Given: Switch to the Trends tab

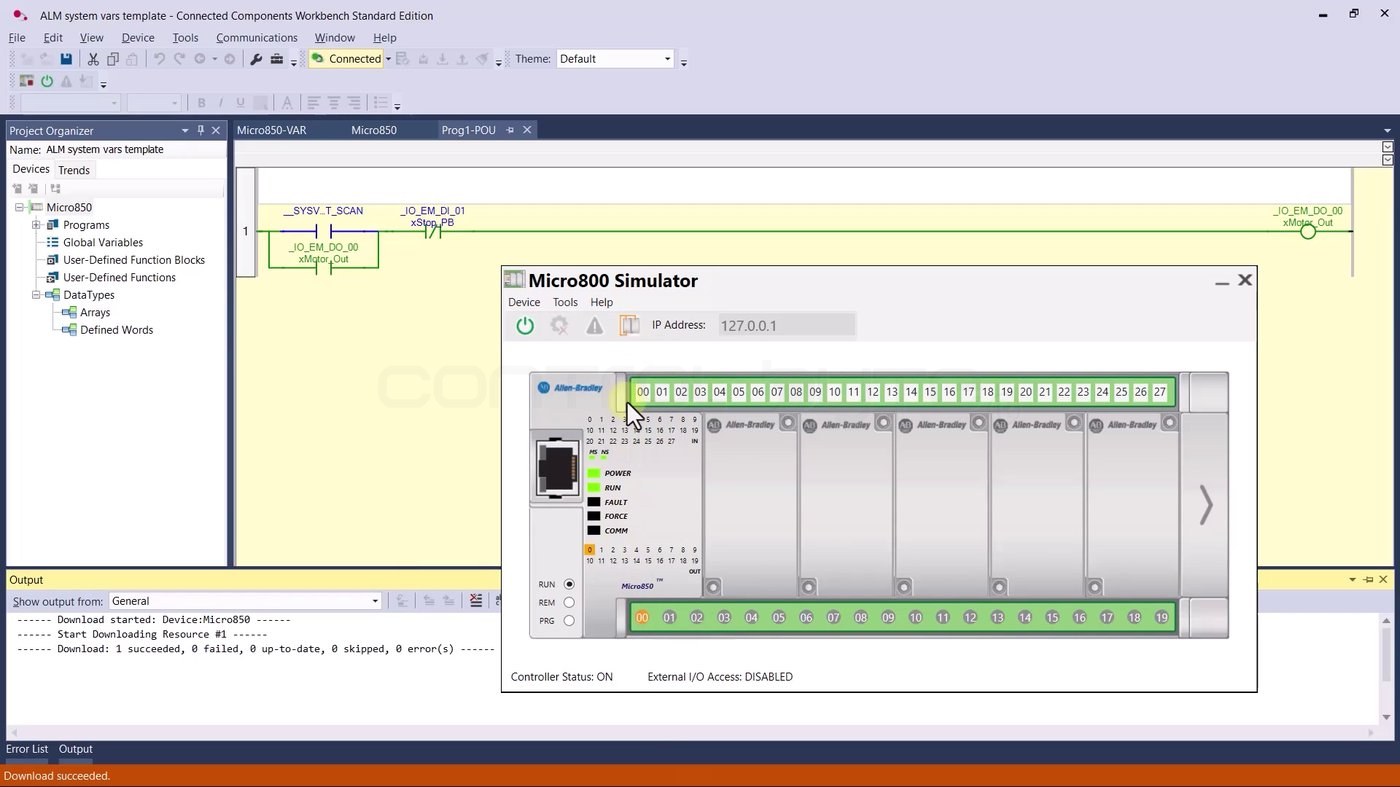Looking at the screenshot, I should (74, 170).
